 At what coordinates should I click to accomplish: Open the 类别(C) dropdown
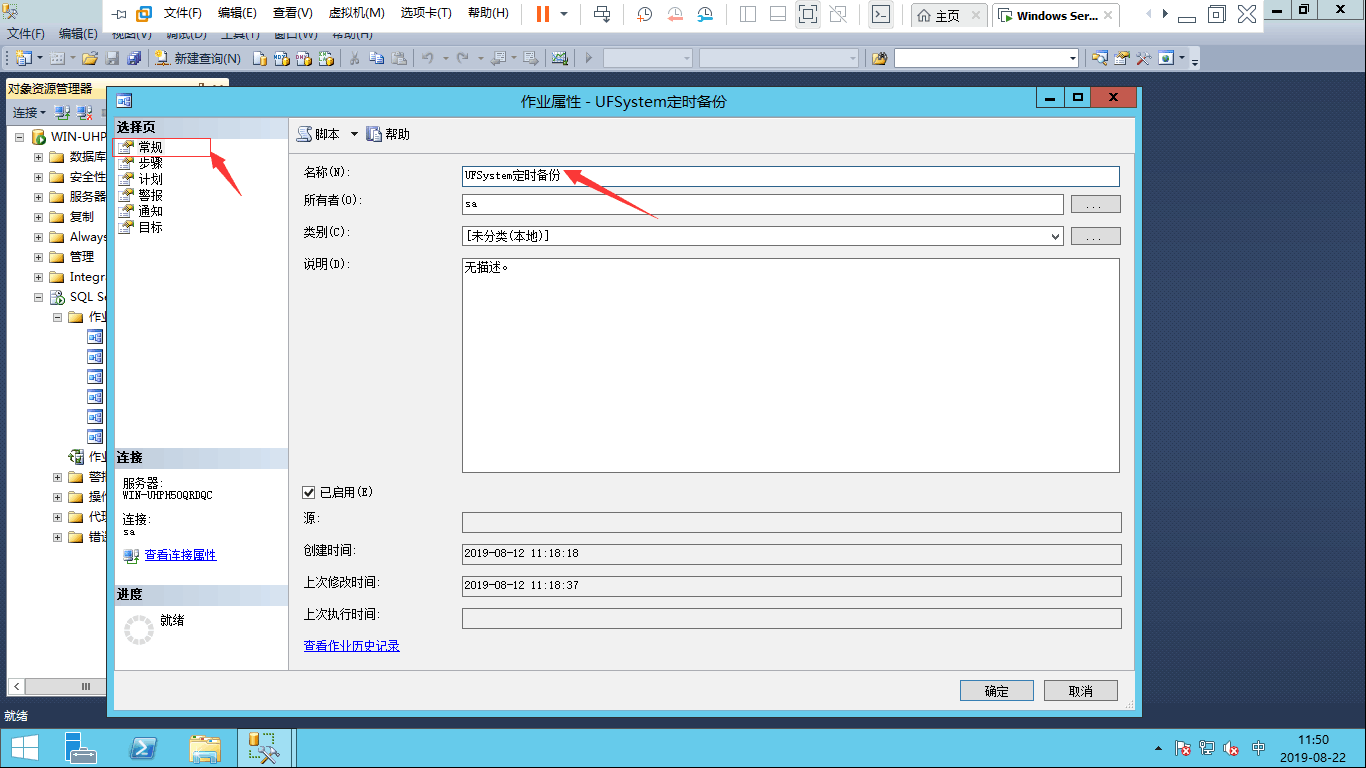point(1056,236)
